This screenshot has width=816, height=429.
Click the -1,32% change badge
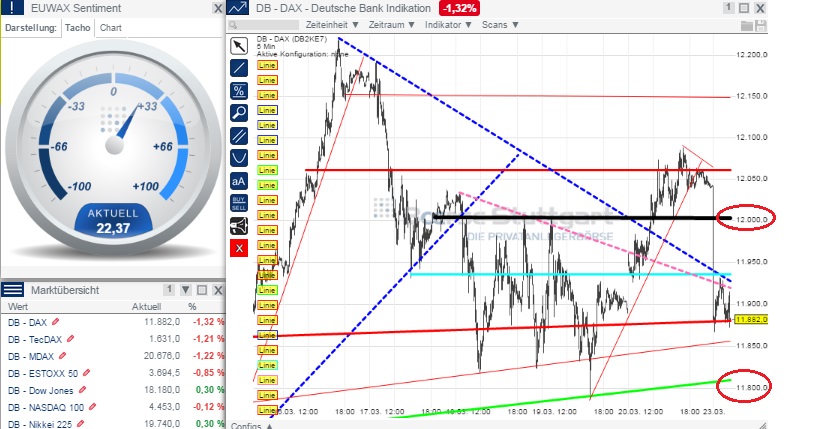click(x=459, y=8)
